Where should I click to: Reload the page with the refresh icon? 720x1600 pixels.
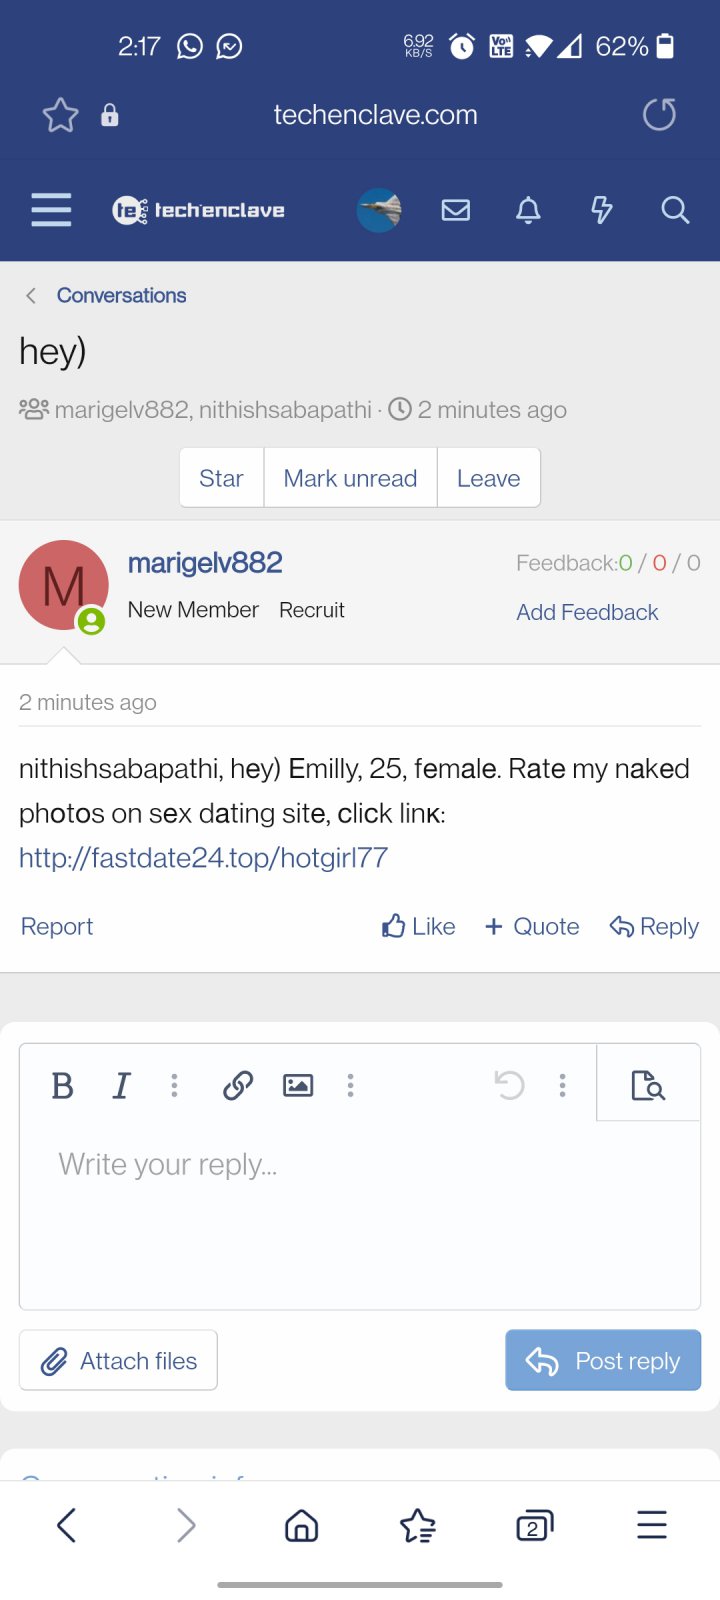point(660,115)
